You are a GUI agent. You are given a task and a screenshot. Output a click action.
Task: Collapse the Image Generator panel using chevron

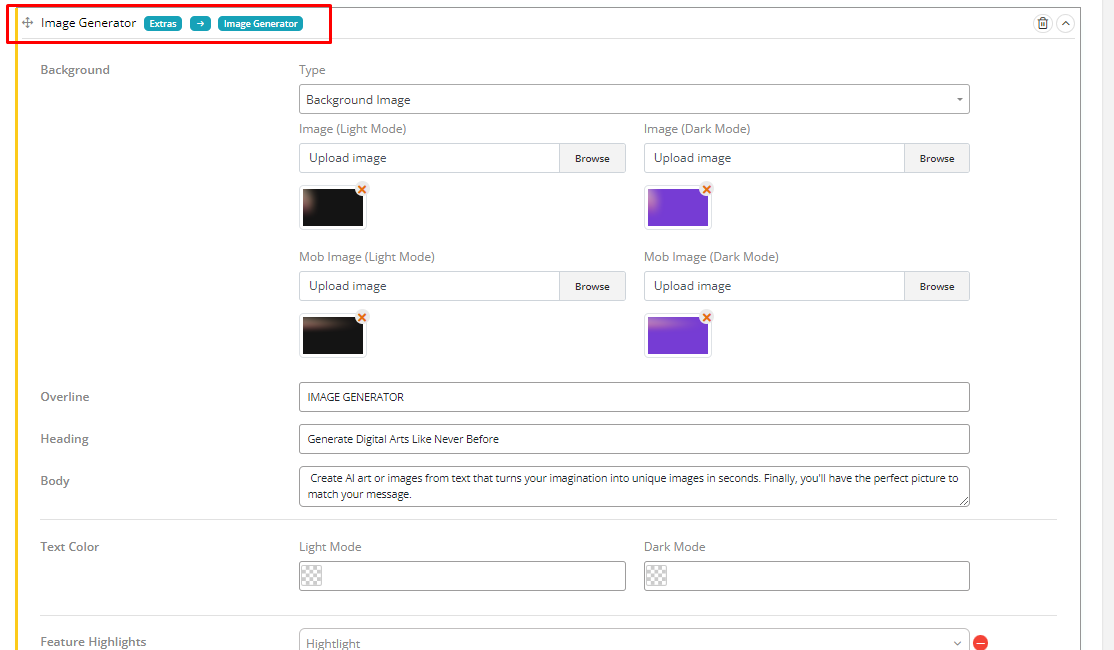(1065, 23)
